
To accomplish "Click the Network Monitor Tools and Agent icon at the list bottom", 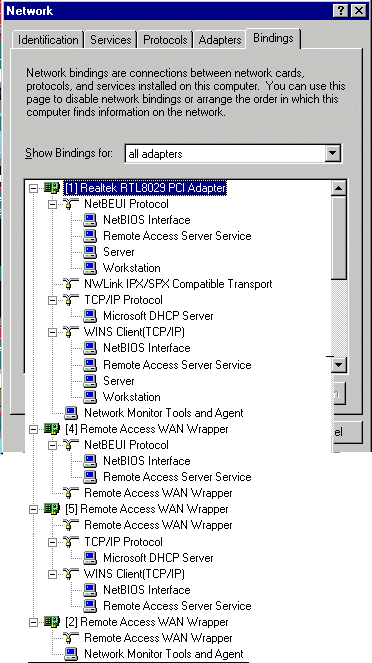I will (71, 654).
